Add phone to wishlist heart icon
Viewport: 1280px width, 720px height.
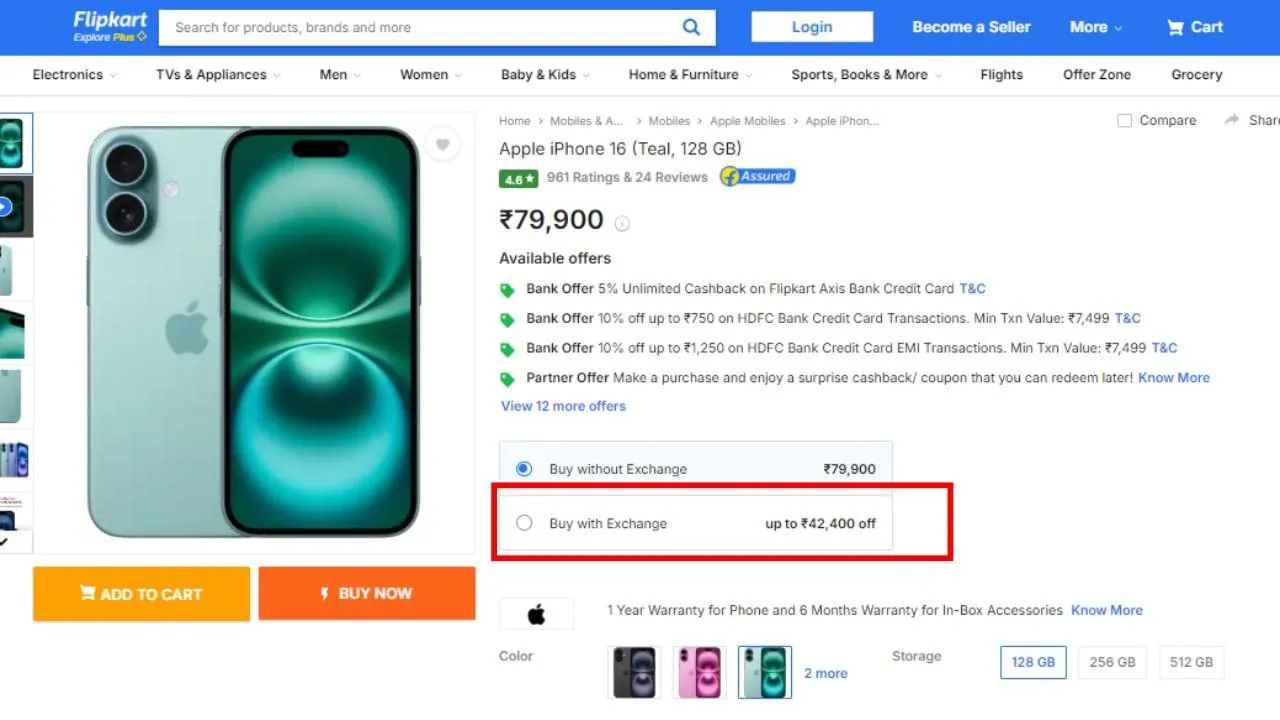pos(442,145)
